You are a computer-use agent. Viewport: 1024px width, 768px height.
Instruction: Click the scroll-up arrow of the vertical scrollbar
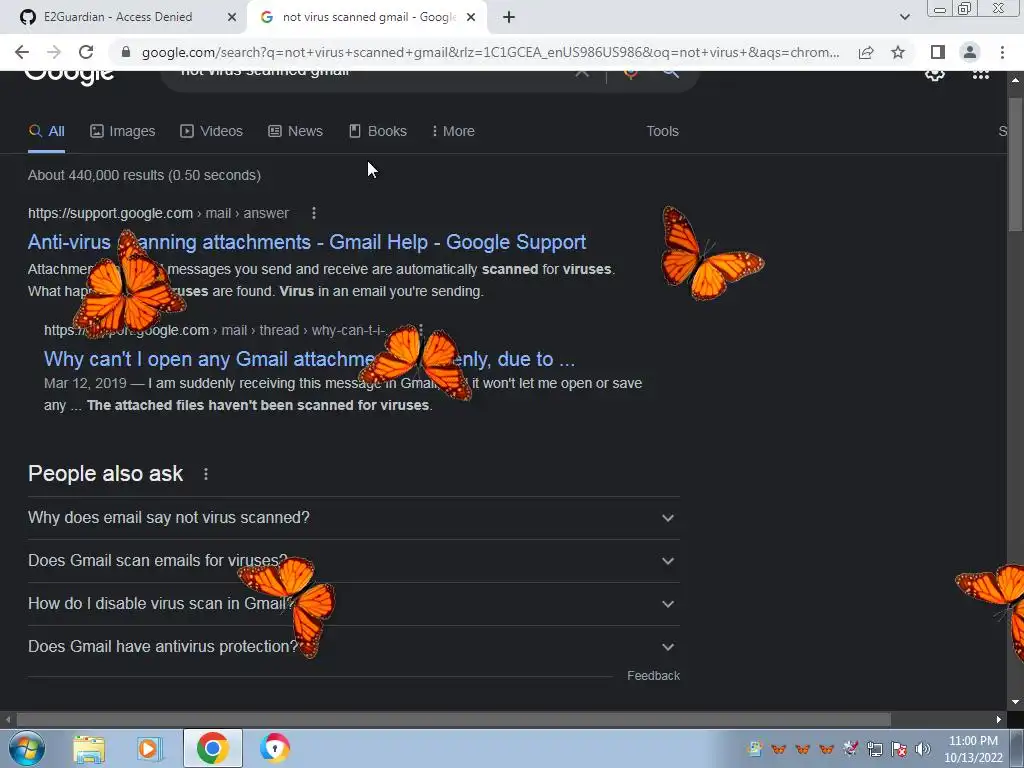click(x=1015, y=80)
